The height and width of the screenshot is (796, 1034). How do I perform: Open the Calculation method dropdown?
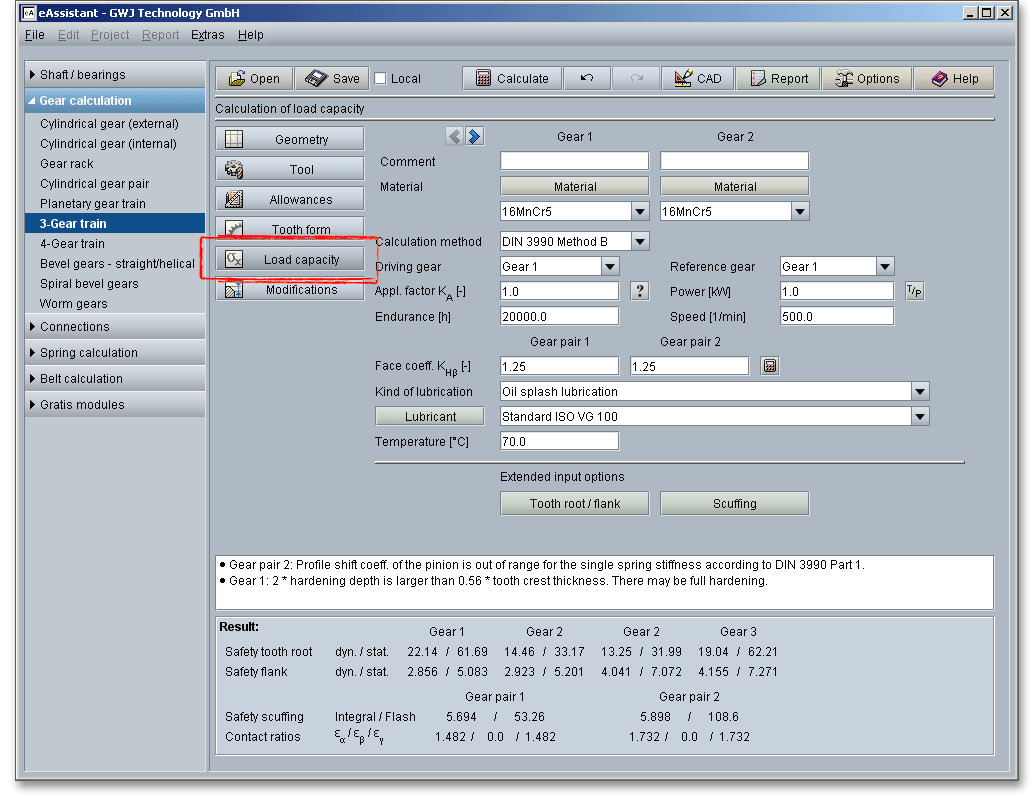pos(640,241)
